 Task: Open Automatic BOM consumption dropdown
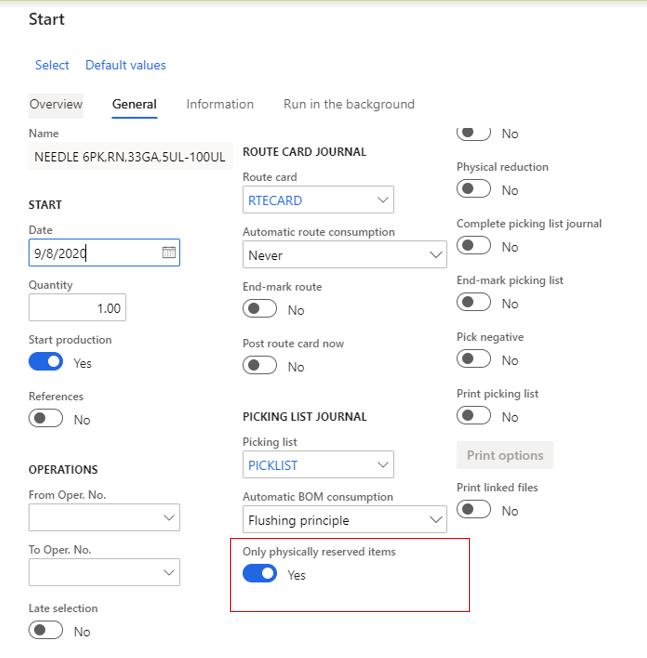click(x=436, y=520)
